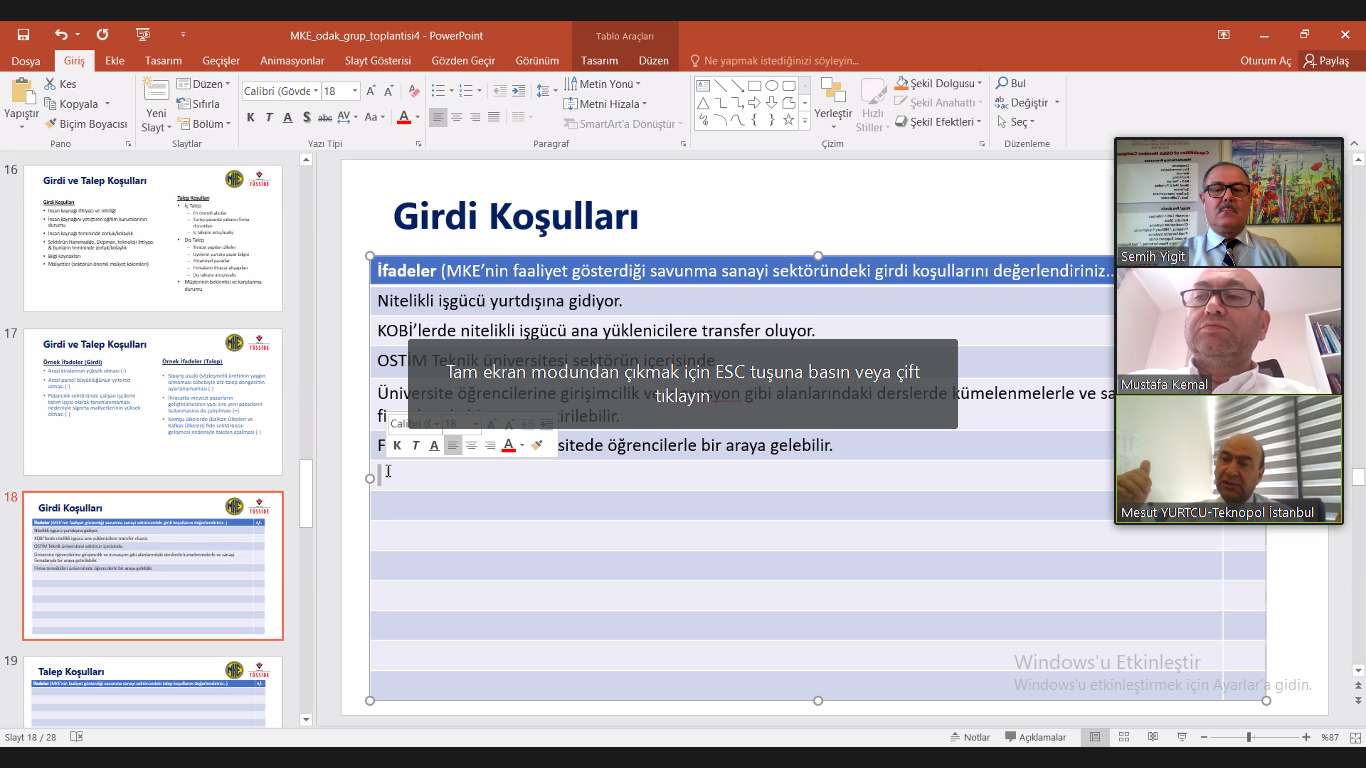This screenshot has width=1366, height=768.
Task: Switch to Slide Sorter view in status bar
Action: (x=1126, y=737)
